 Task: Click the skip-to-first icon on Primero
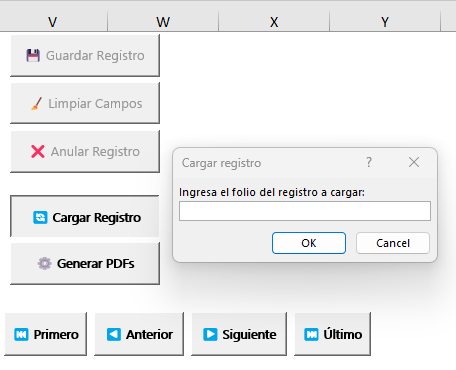21,334
